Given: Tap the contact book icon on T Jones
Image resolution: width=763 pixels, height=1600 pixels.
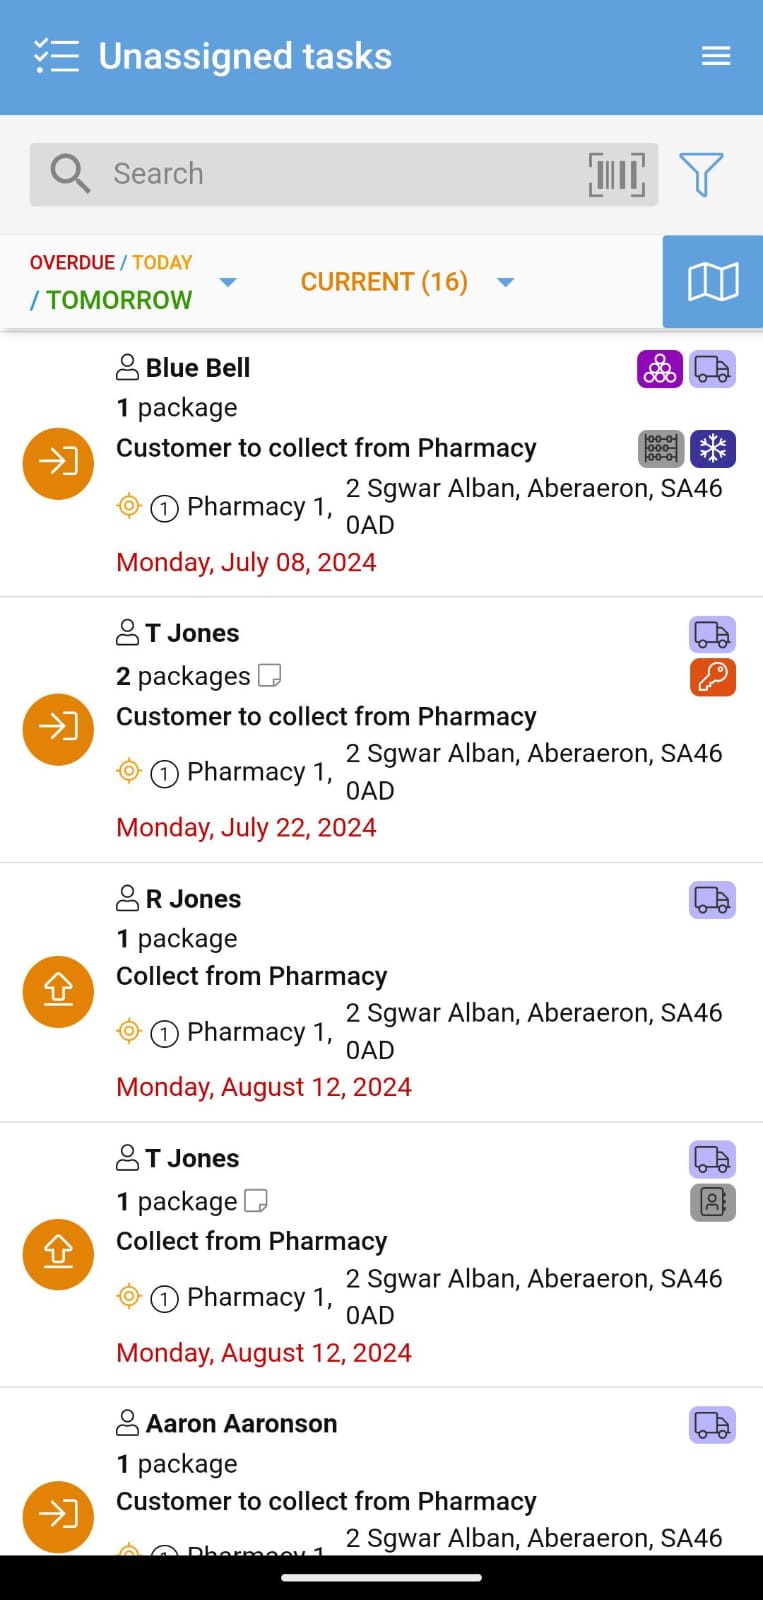Looking at the screenshot, I should [713, 1202].
